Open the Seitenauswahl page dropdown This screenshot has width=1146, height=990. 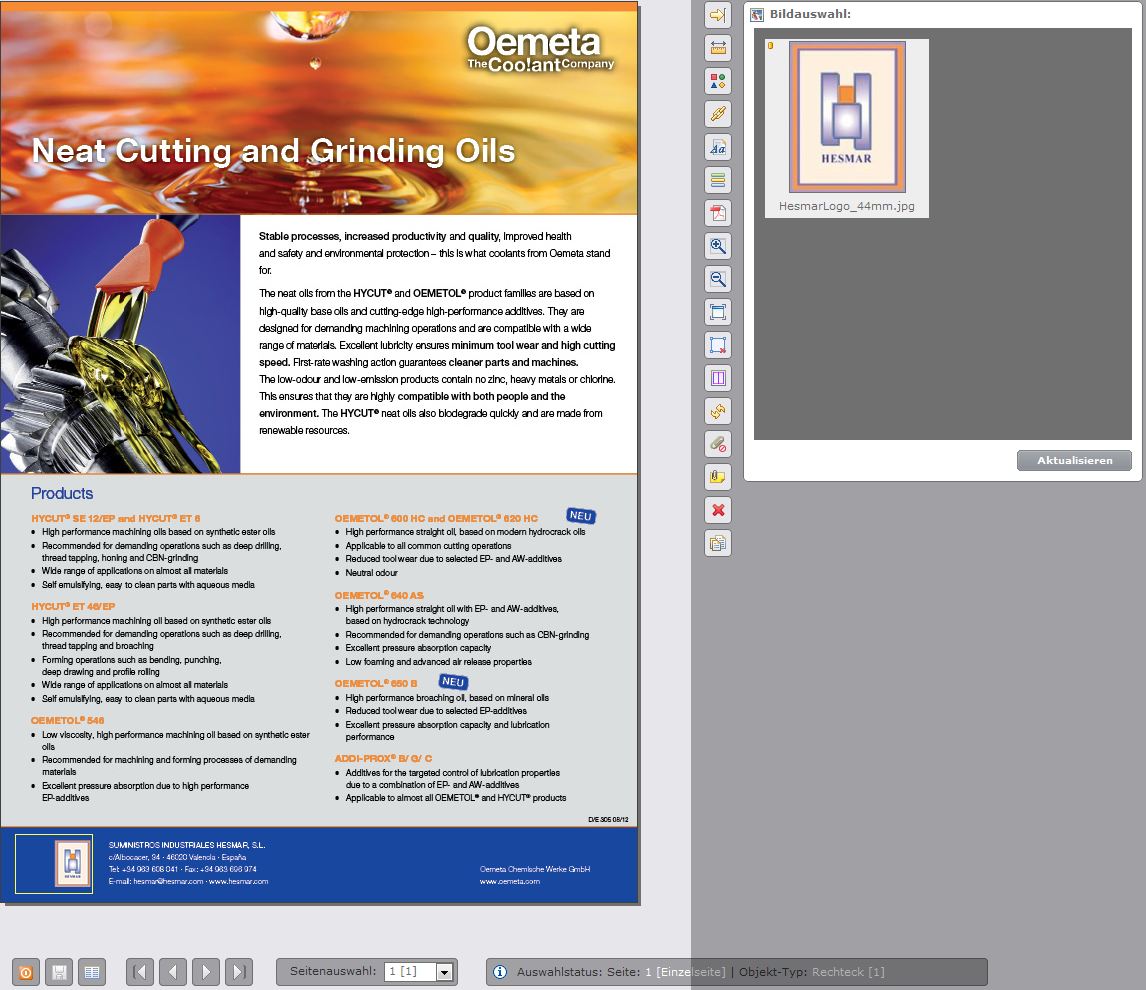coord(445,972)
